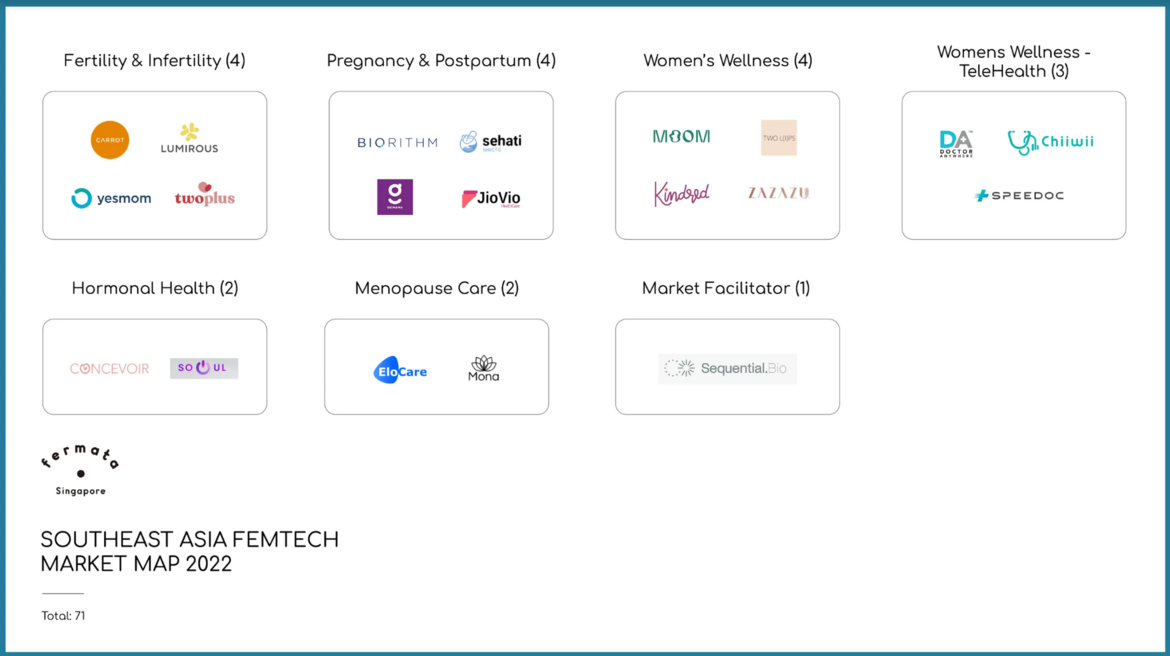1170x656 pixels.
Task: Click the Lumirous flower logo
Action: click(189, 139)
